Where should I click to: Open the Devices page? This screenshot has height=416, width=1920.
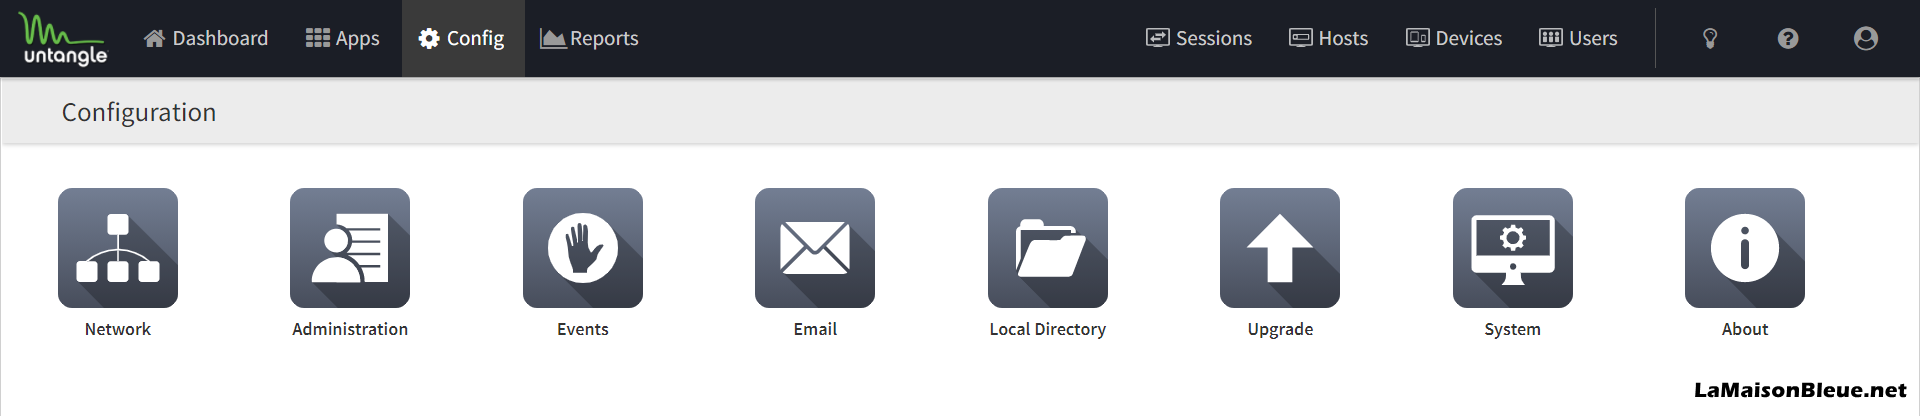(1454, 38)
